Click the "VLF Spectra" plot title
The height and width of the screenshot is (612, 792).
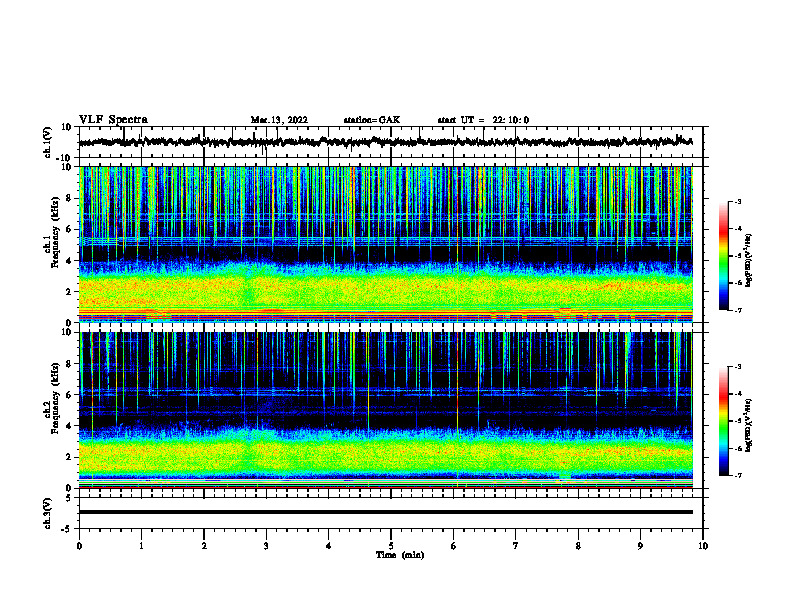[x=113, y=120]
